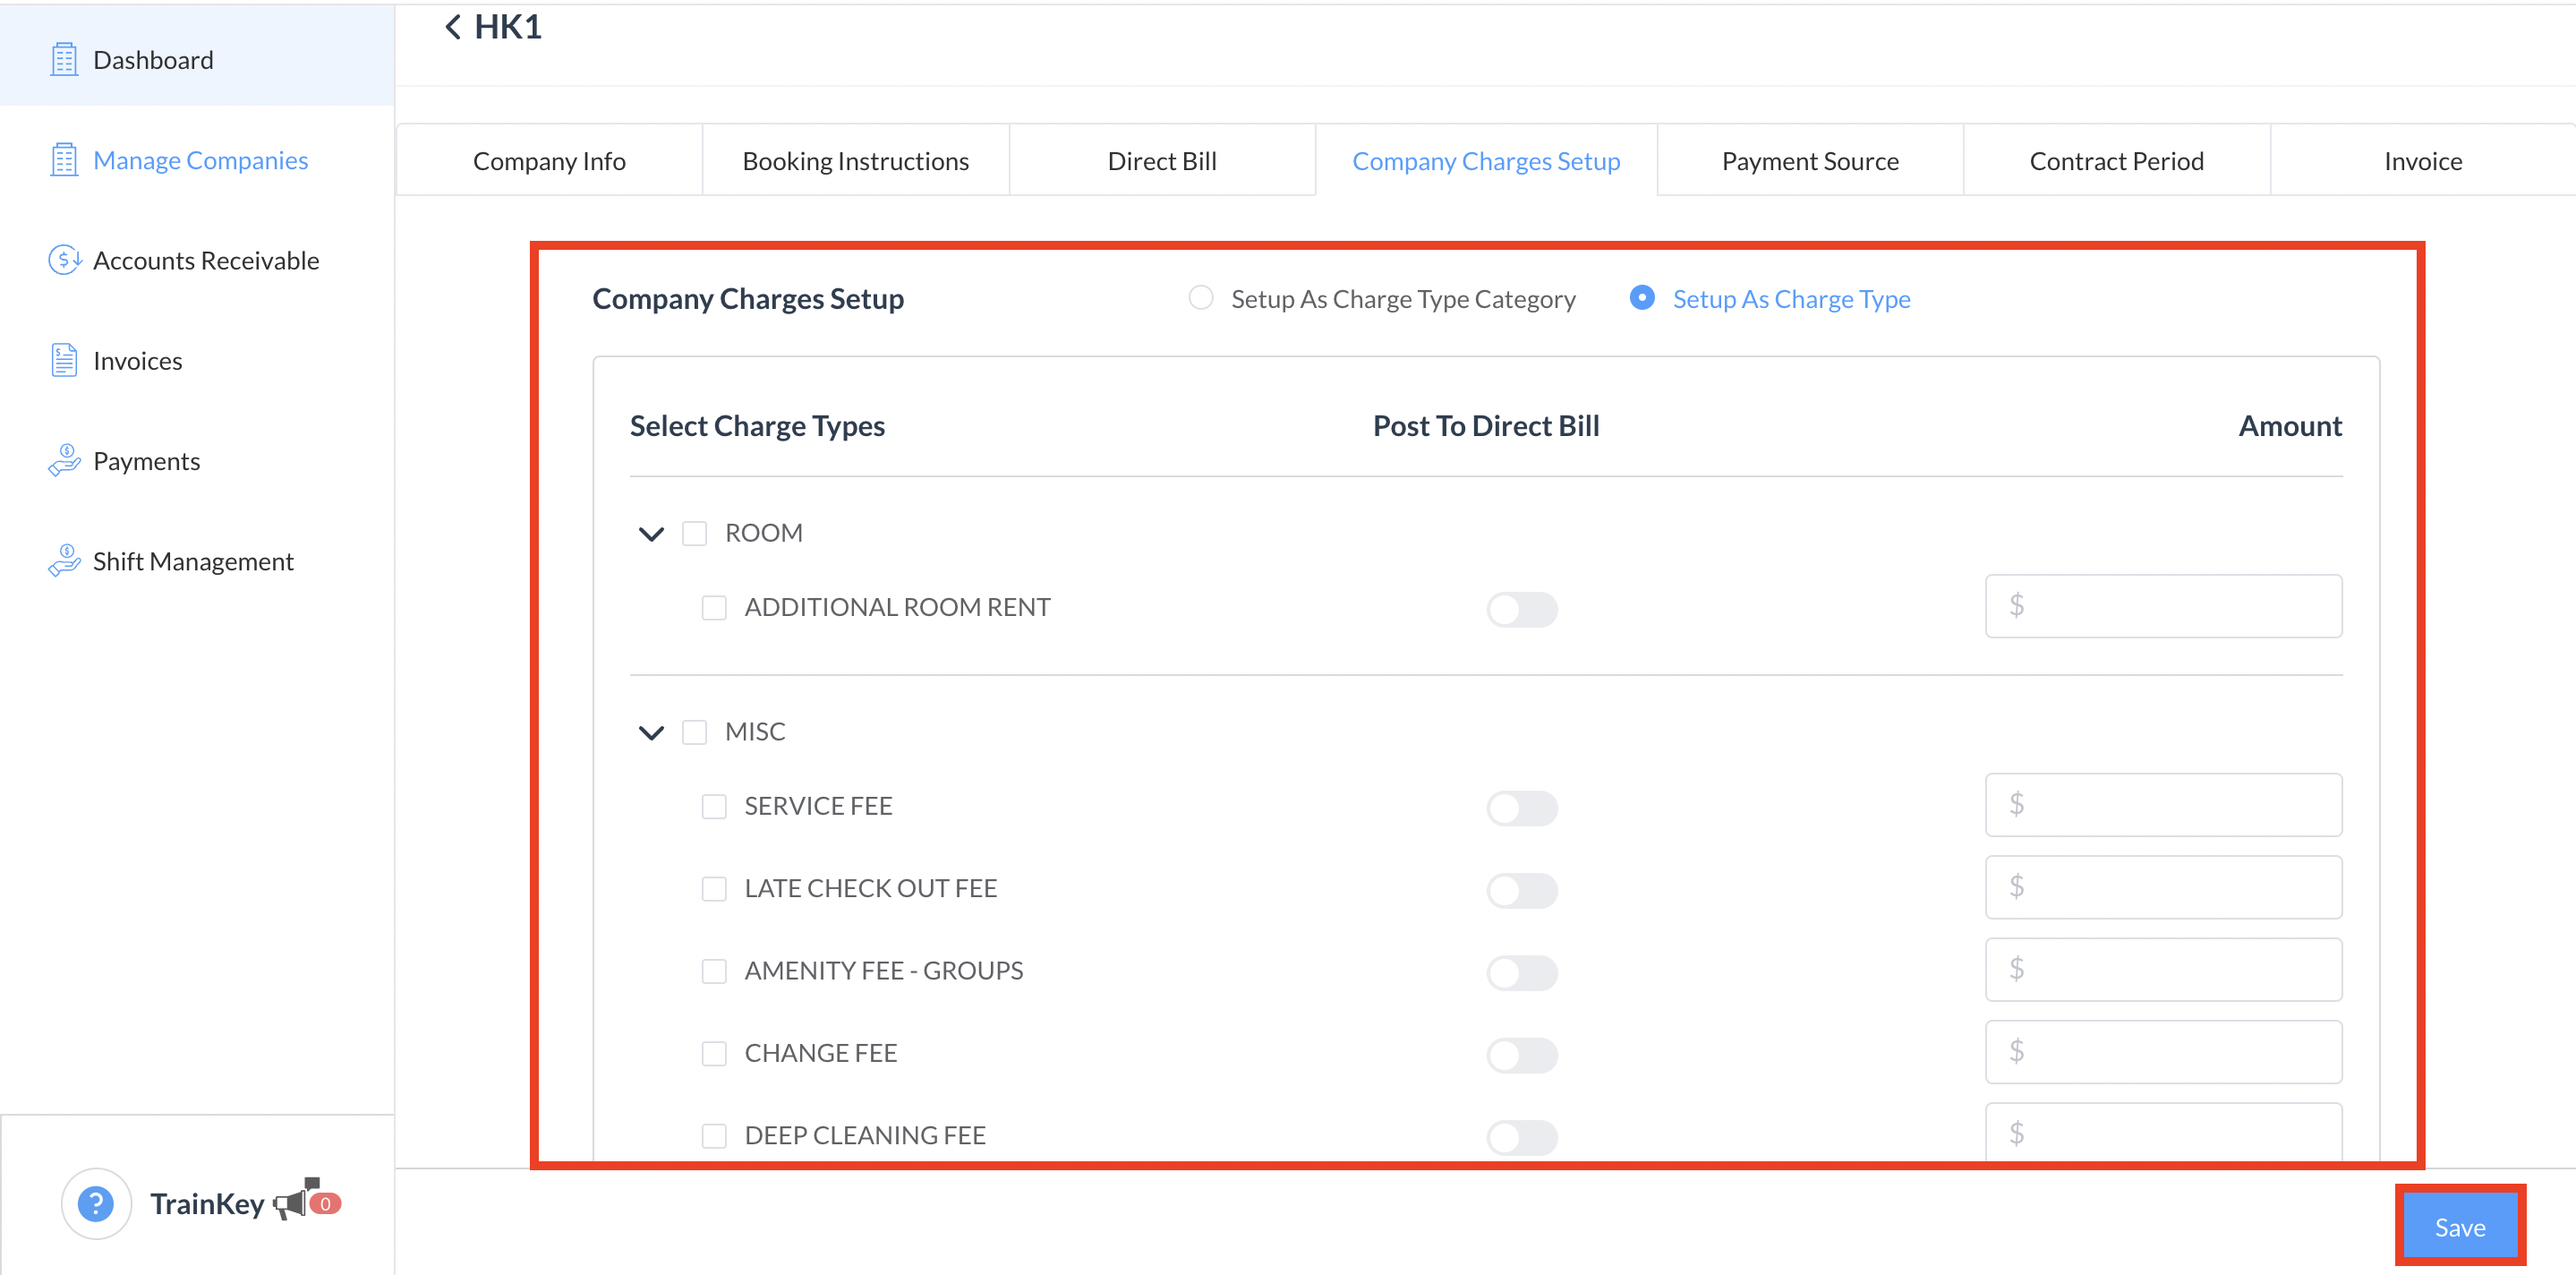Open Accounts Receivable dollar icon
Image resolution: width=2576 pixels, height=1275 pixels.
coord(64,260)
